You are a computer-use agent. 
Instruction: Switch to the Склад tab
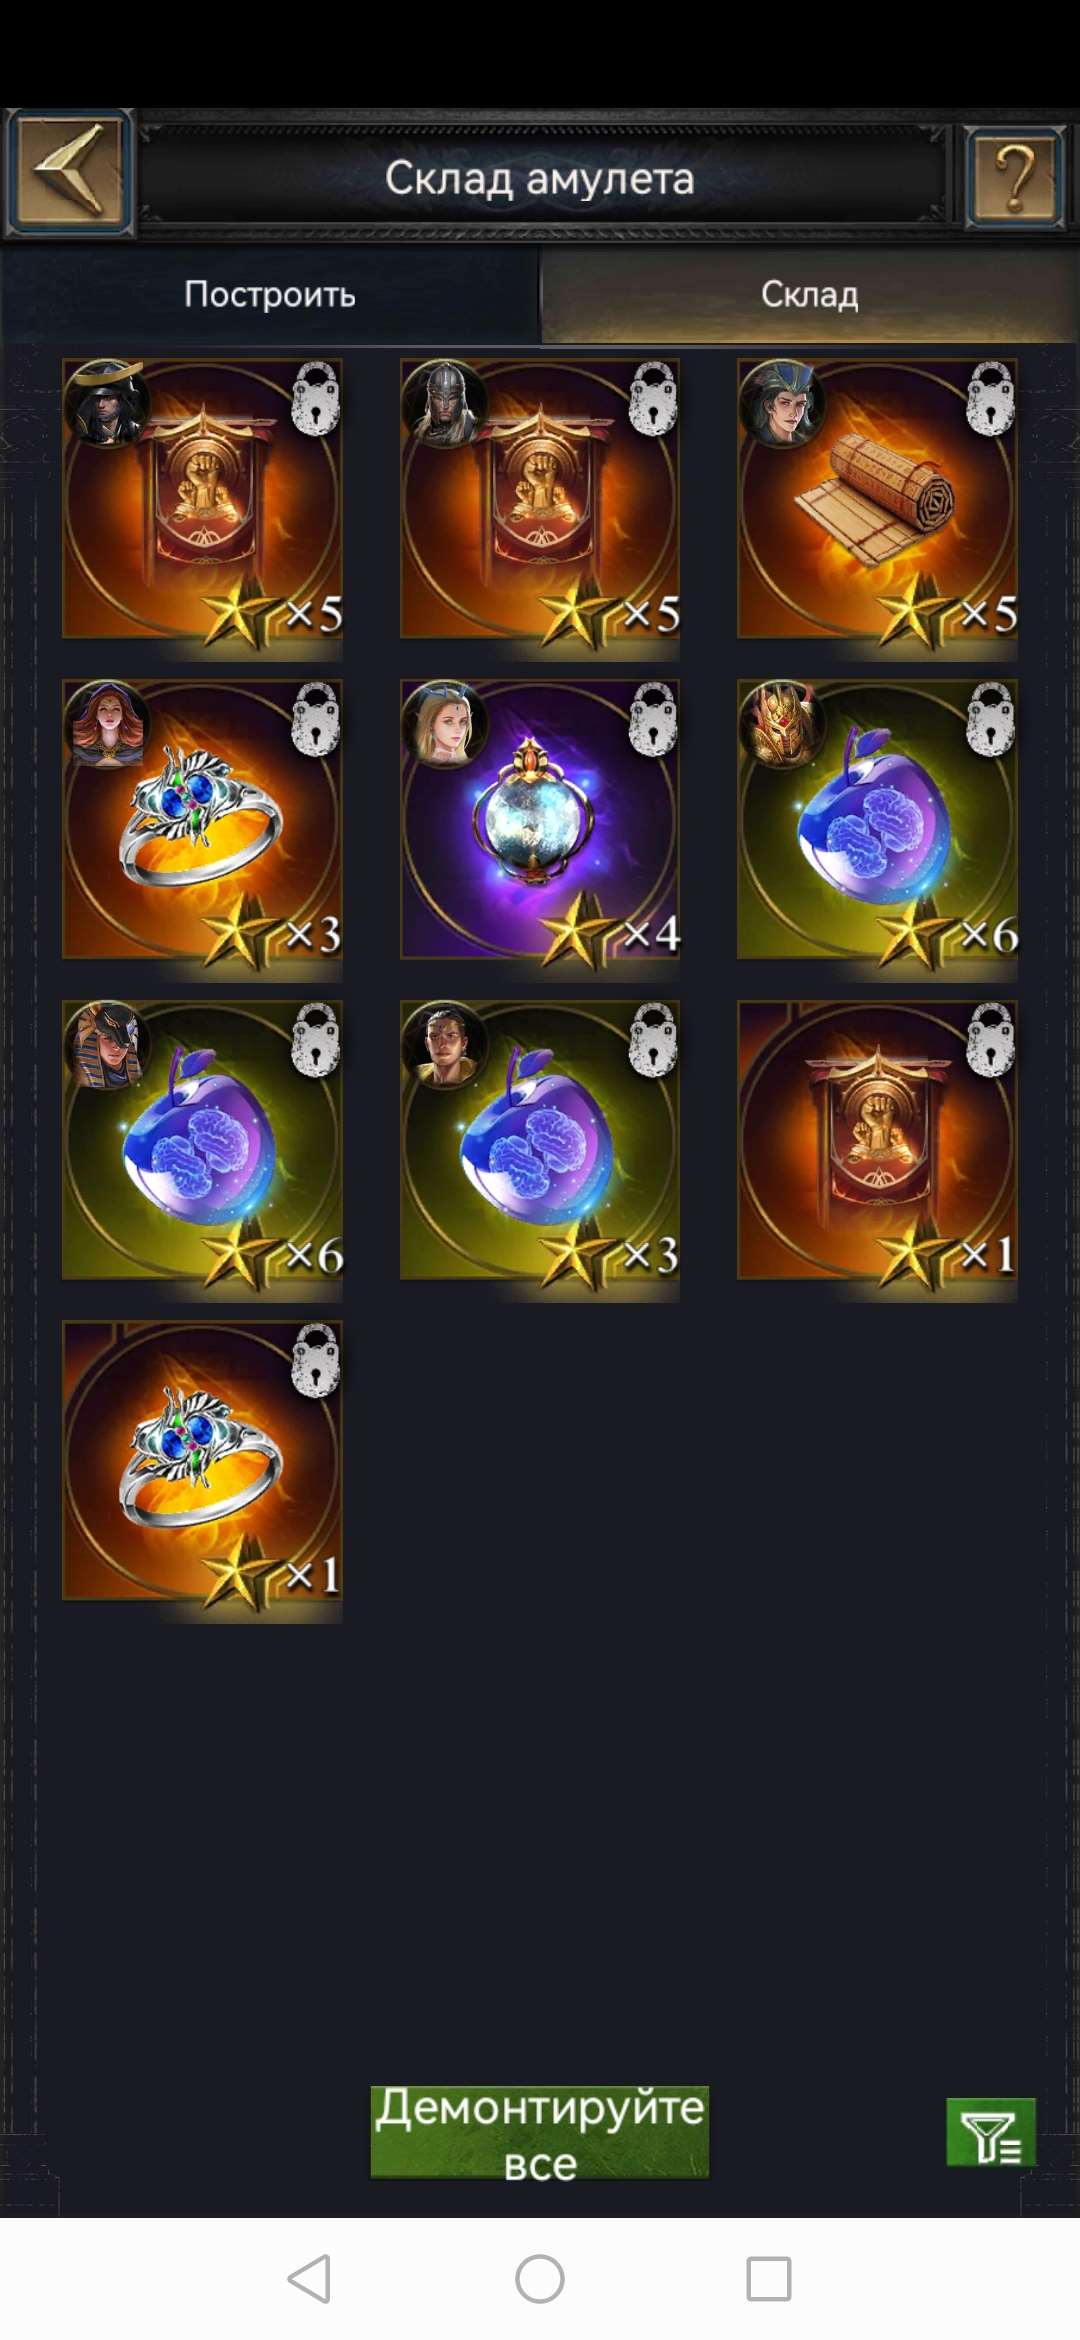click(809, 295)
